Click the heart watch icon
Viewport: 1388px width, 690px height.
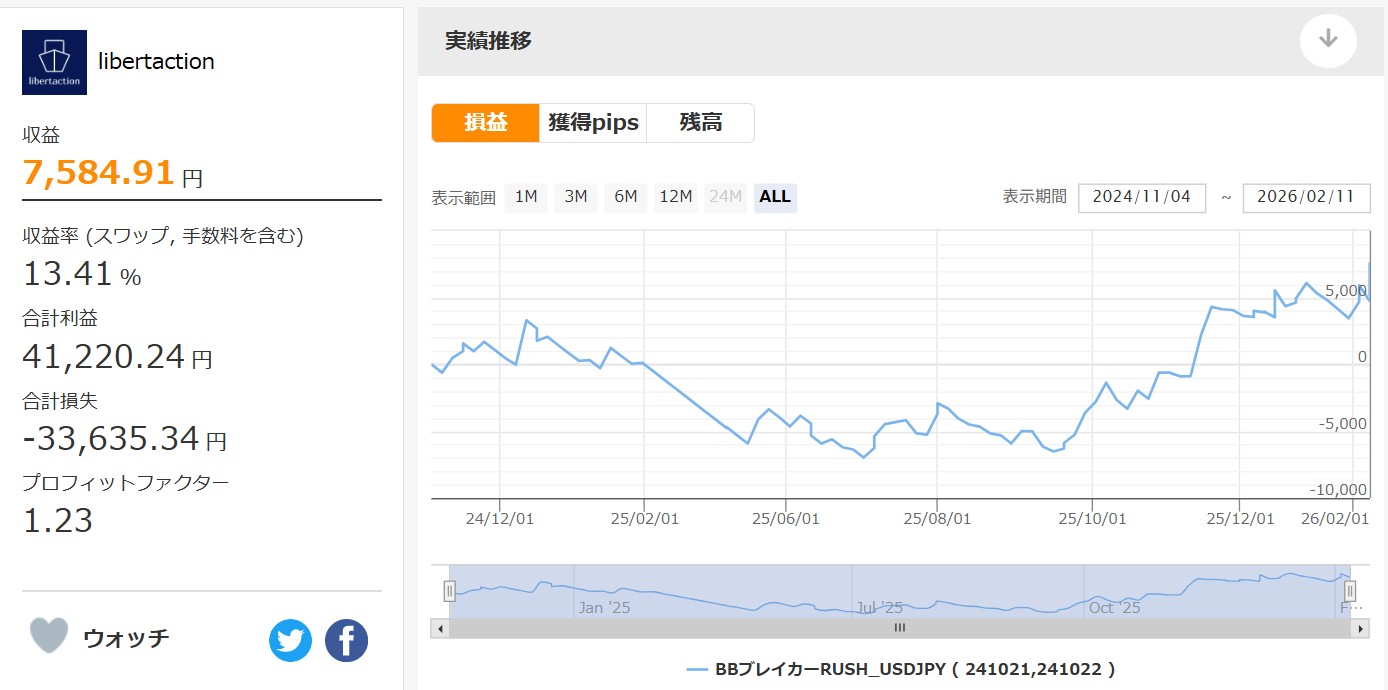49,636
